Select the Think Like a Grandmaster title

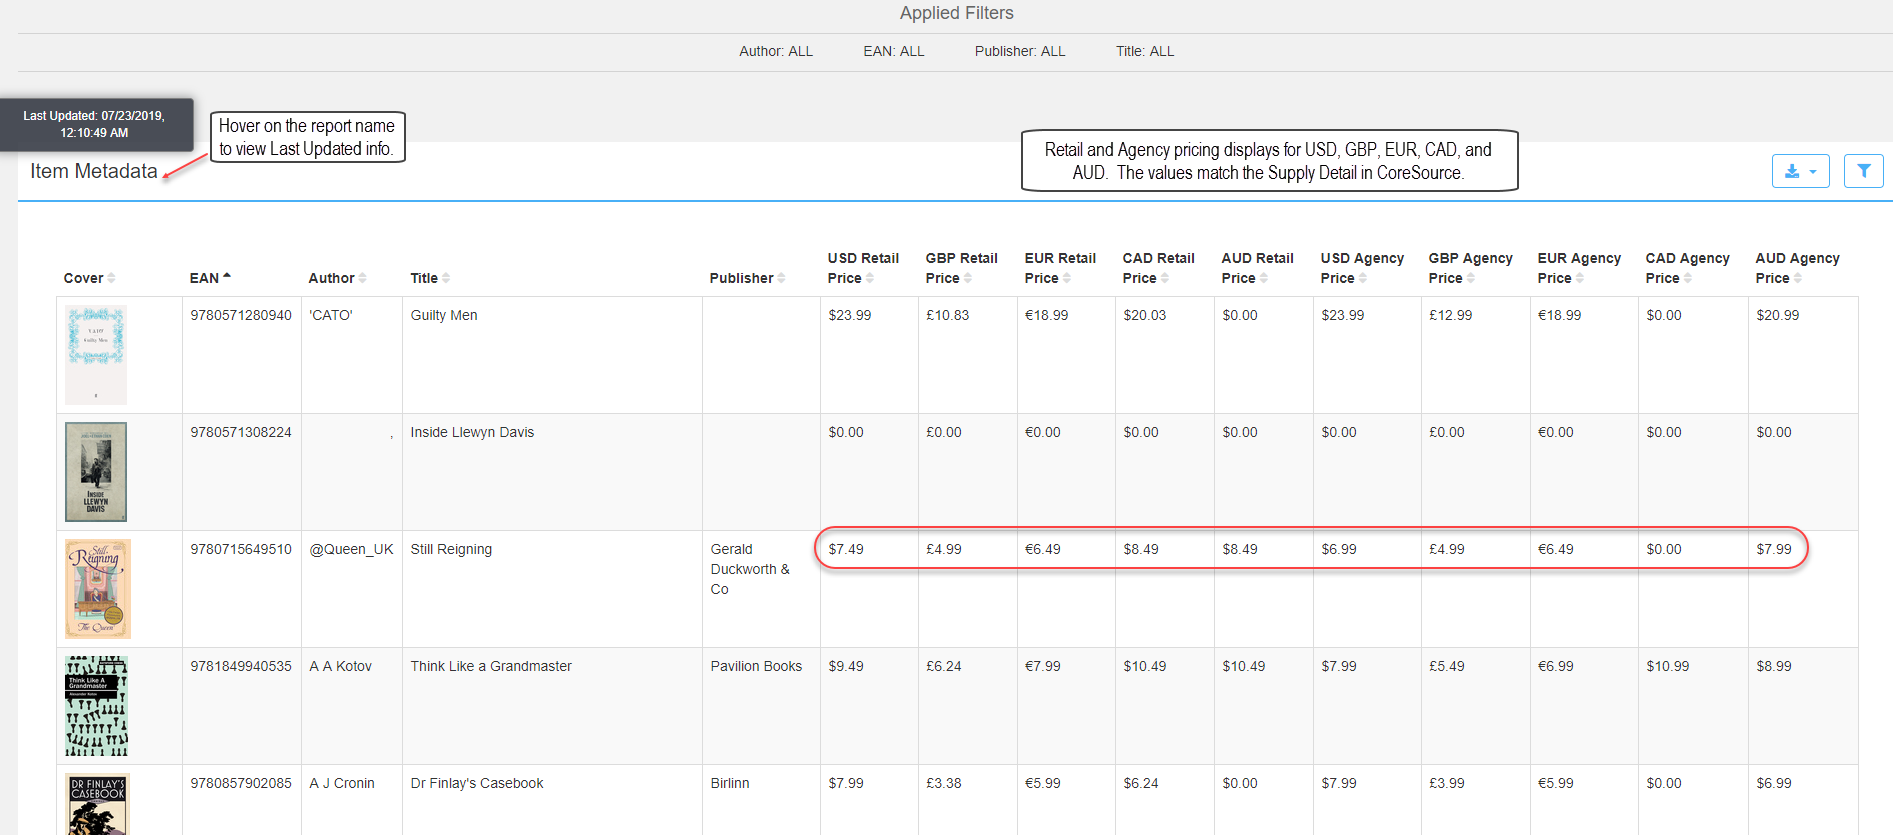click(x=491, y=666)
